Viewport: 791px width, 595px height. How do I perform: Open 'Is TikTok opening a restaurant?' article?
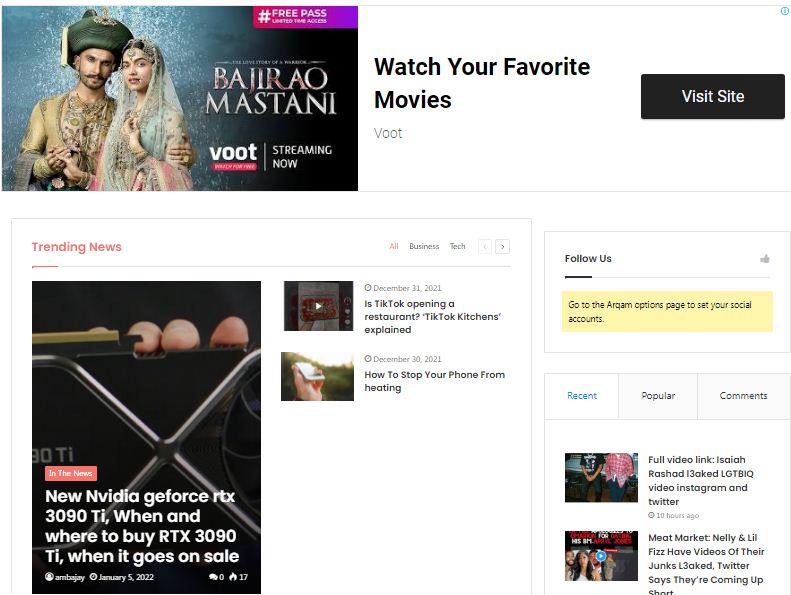[432, 316]
